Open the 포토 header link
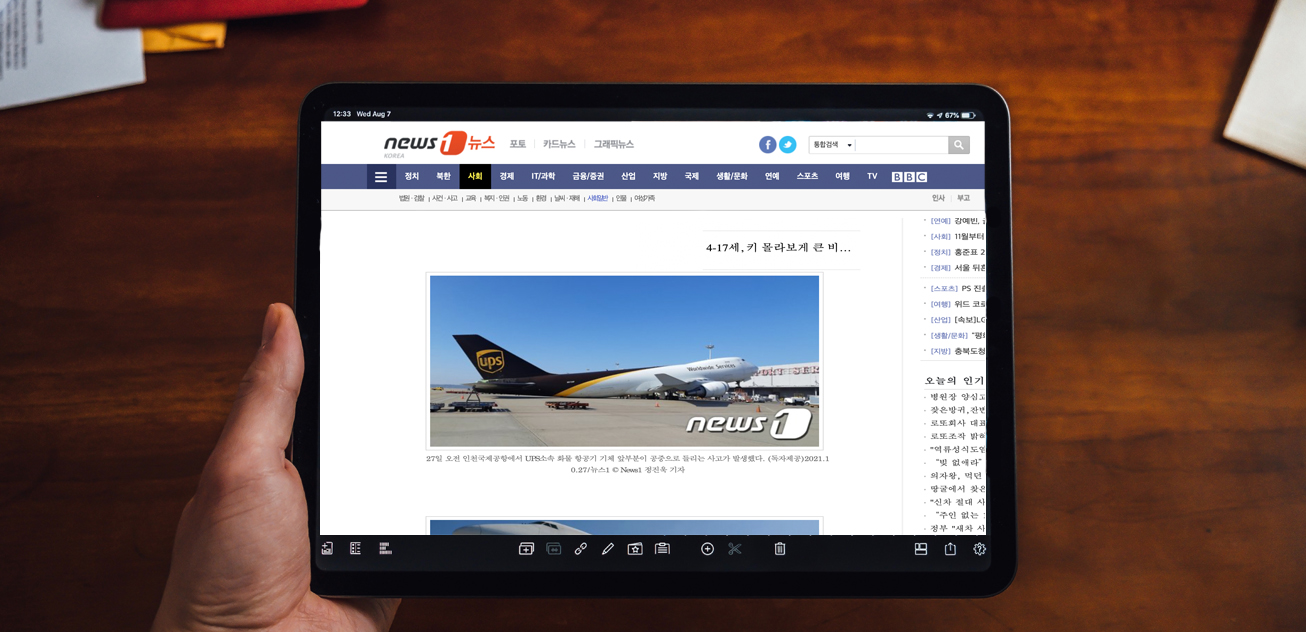This screenshot has height=632, width=1306. click(518, 144)
